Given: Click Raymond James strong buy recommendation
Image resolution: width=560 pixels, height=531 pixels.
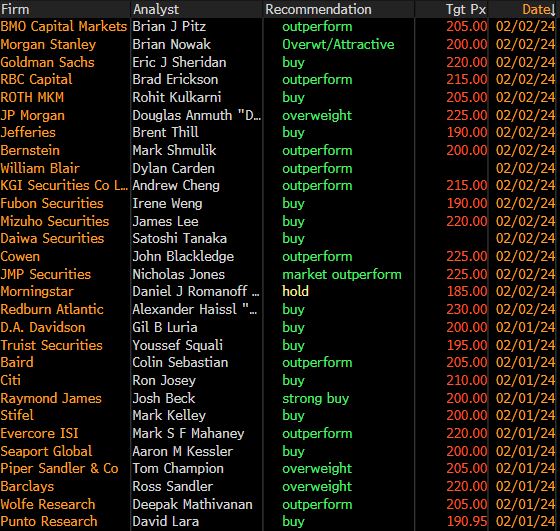Looking at the screenshot, I should coord(315,398).
